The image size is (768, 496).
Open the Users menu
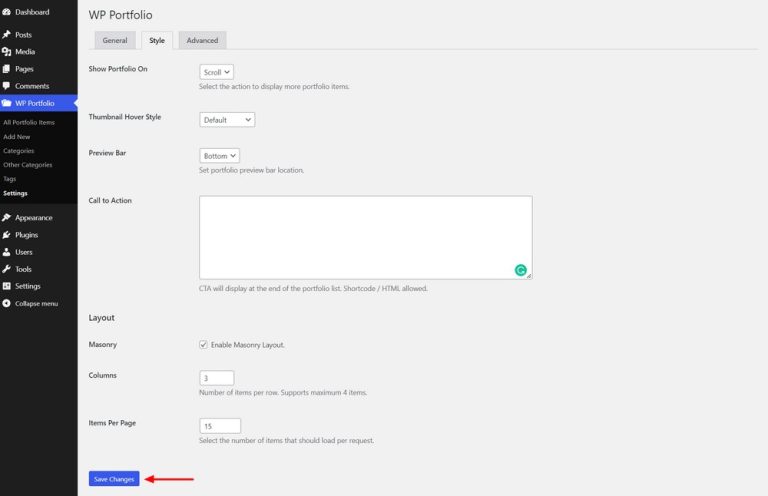tap(24, 252)
